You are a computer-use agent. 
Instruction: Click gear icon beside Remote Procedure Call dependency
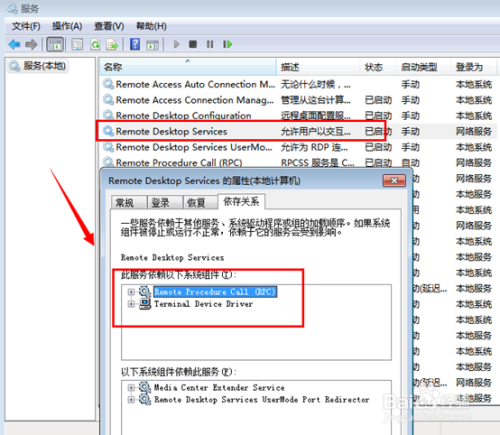click(145, 292)
